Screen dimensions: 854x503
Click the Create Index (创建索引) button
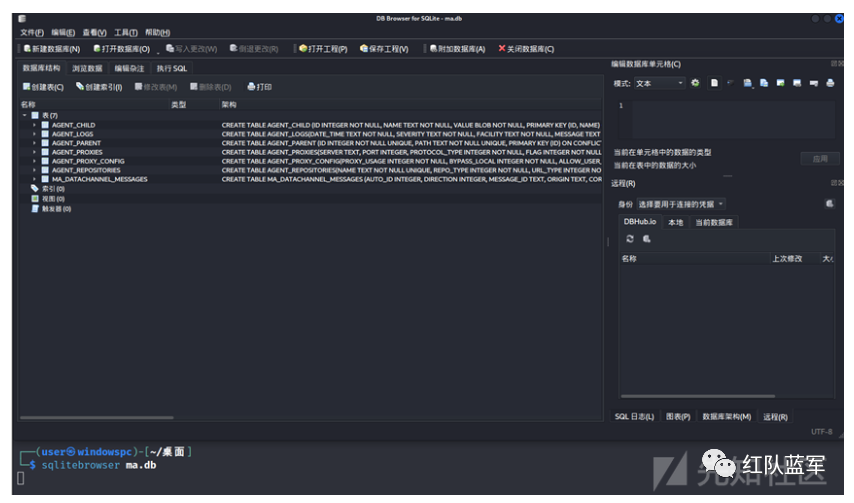click(99, 87)
